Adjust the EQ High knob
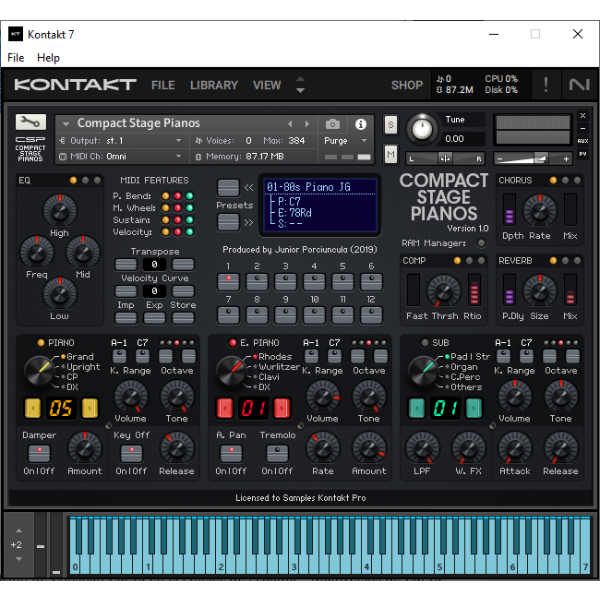Viewport: 600px width, 600px height. [59, 210]
